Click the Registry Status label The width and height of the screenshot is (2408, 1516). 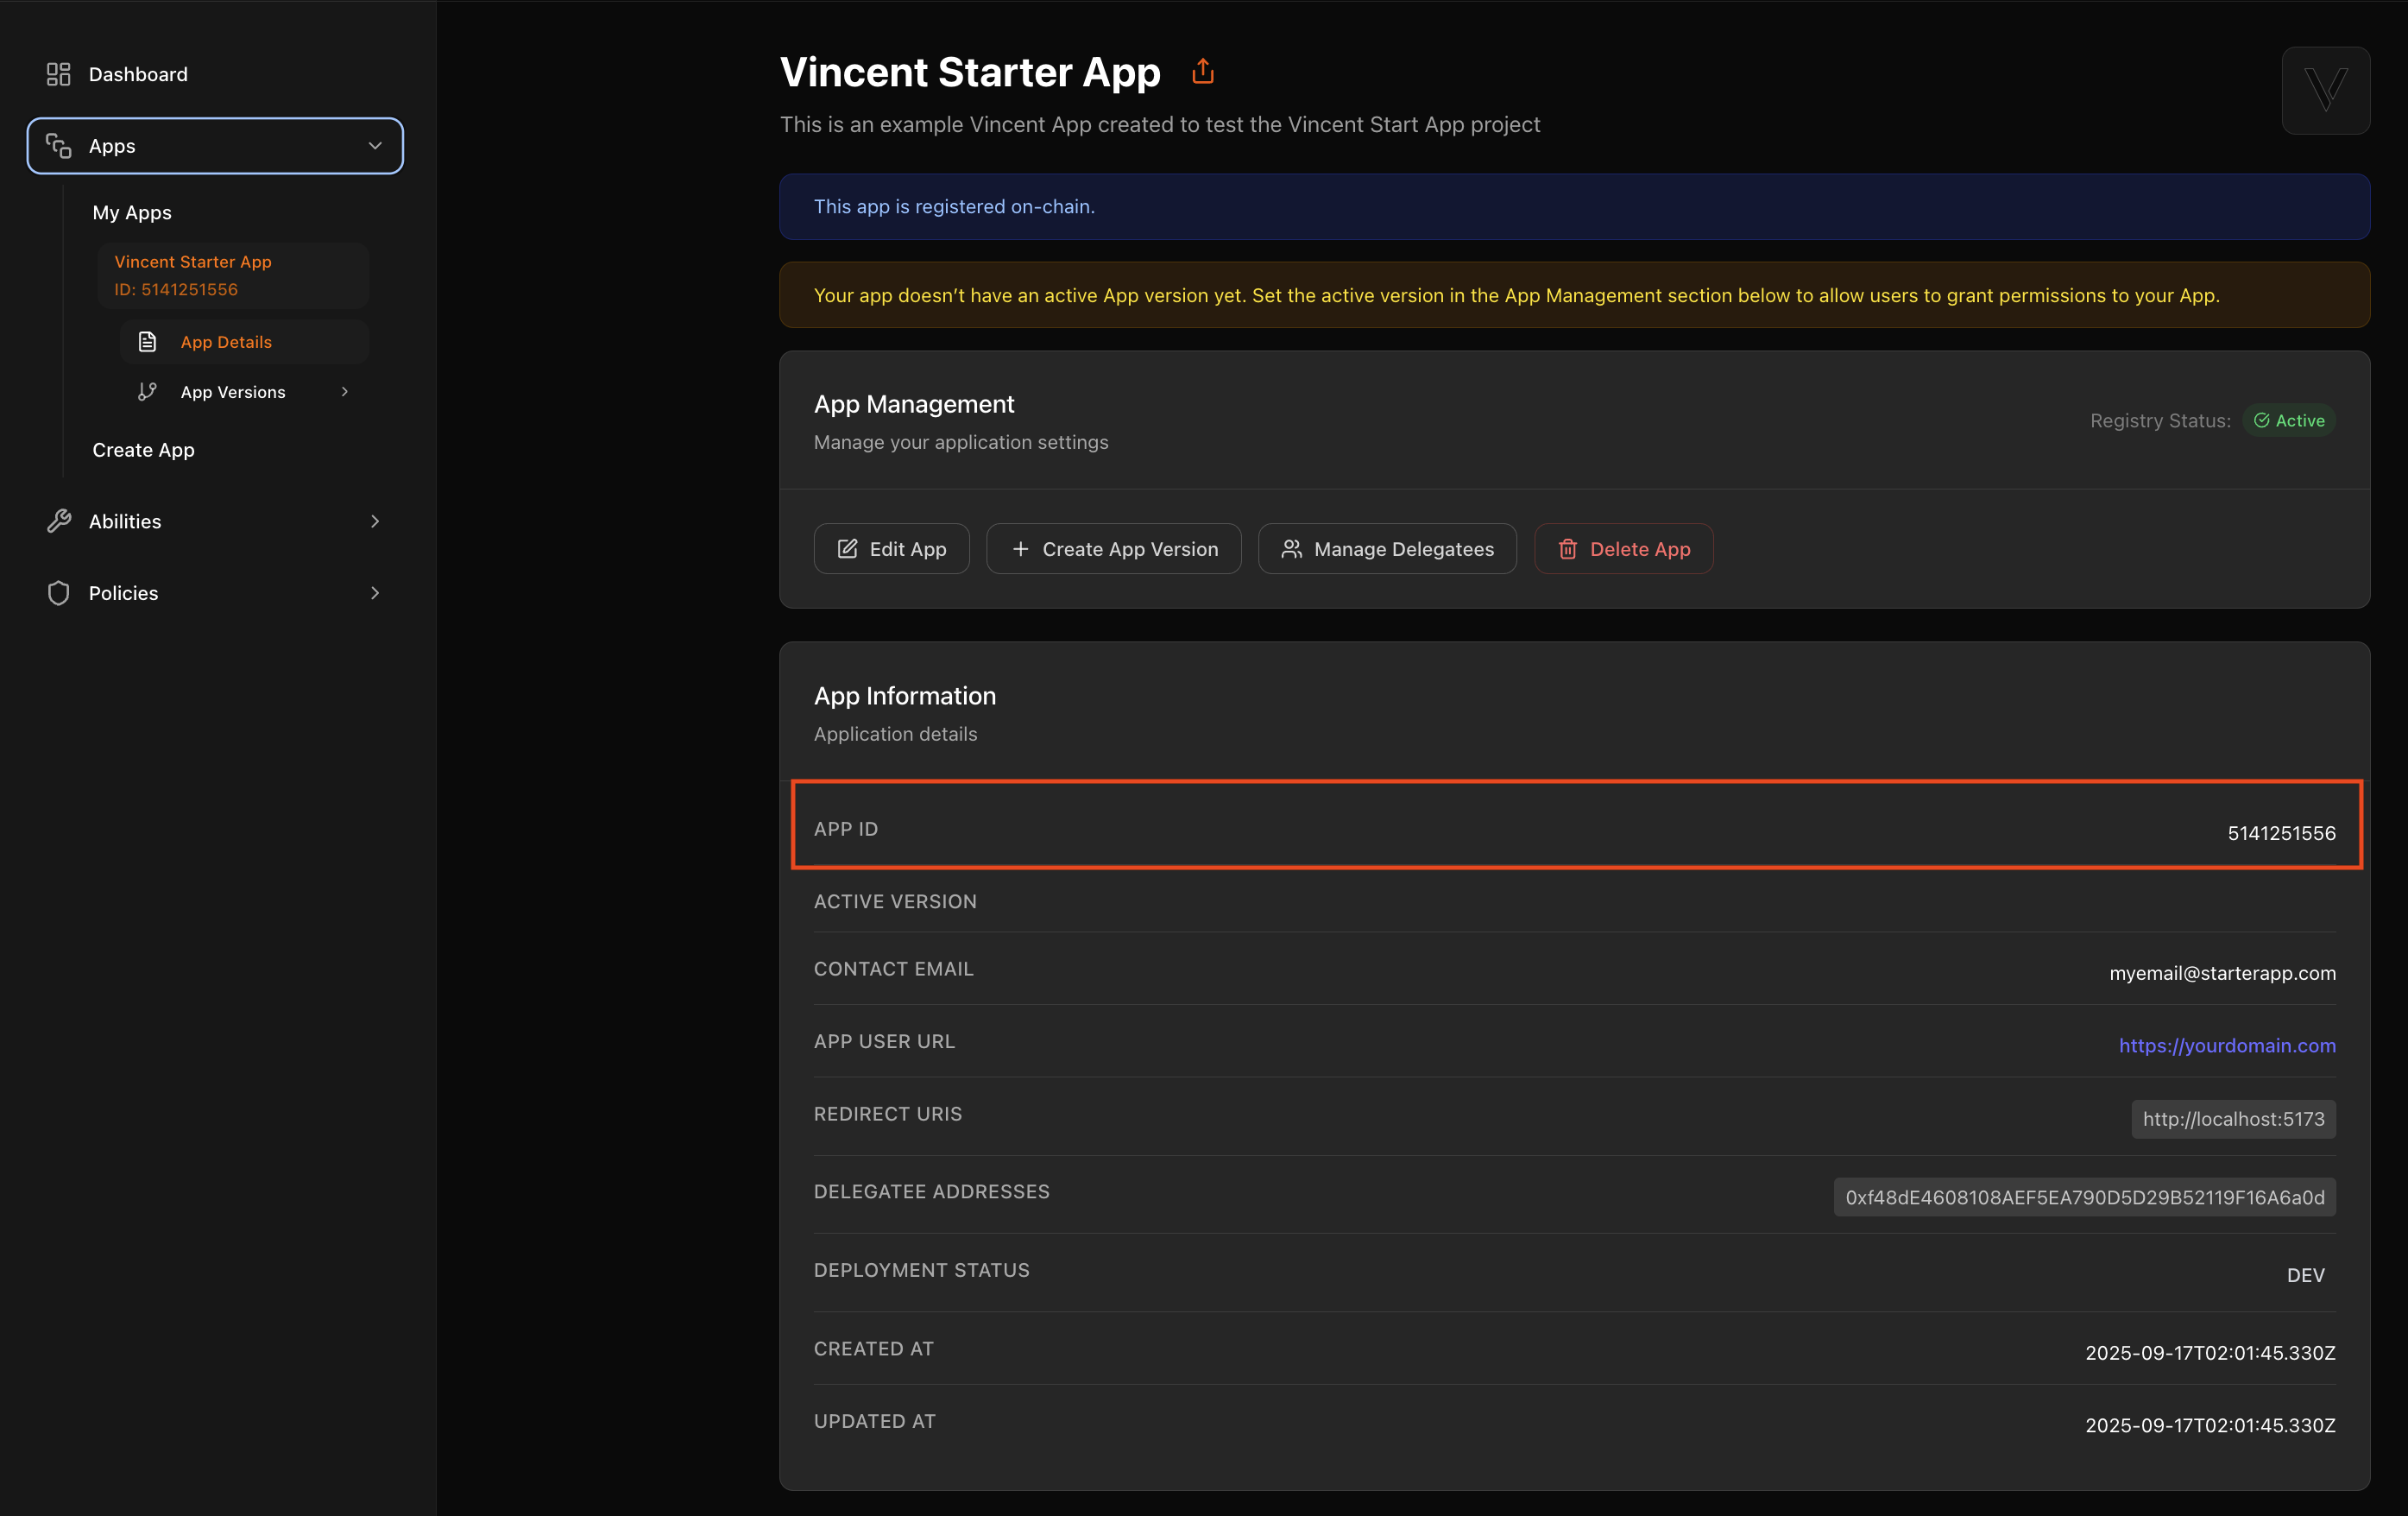[x=2160, y=421]
